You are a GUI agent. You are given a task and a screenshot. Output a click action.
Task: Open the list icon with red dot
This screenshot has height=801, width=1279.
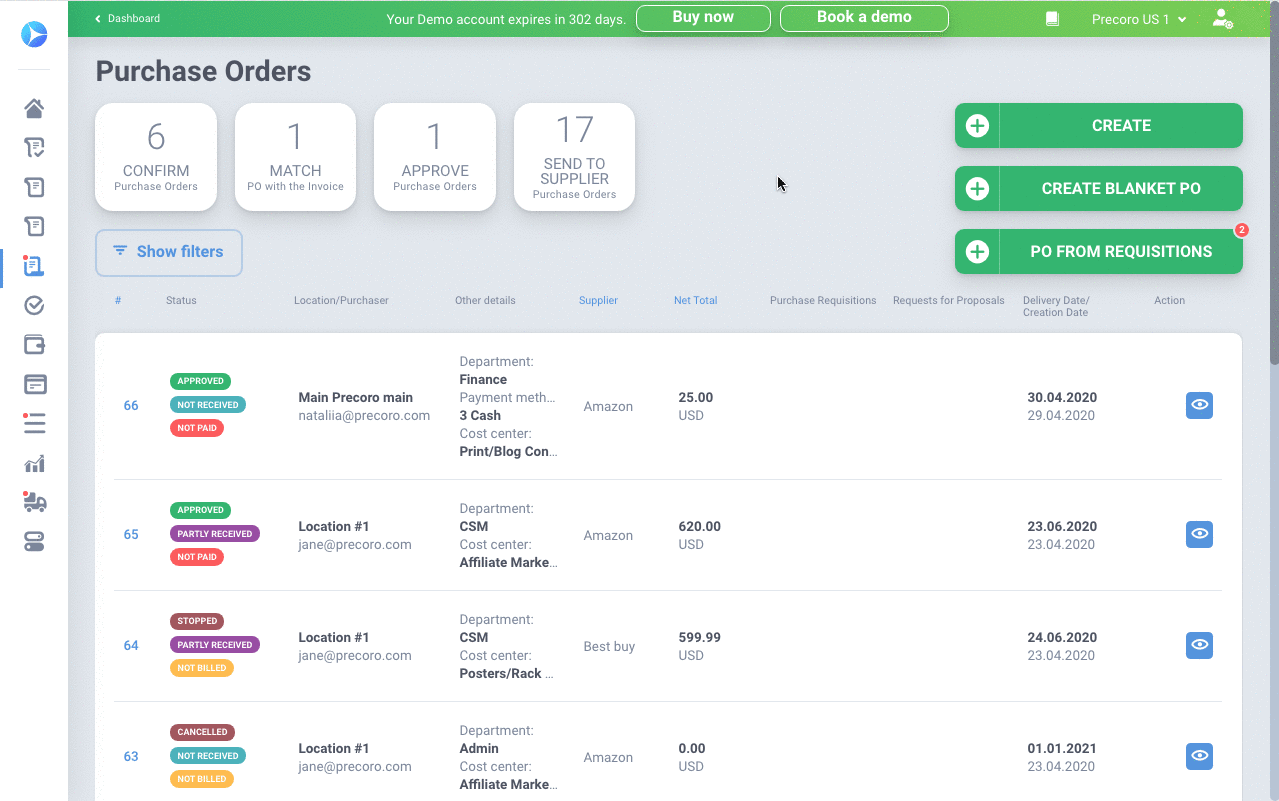34,424
